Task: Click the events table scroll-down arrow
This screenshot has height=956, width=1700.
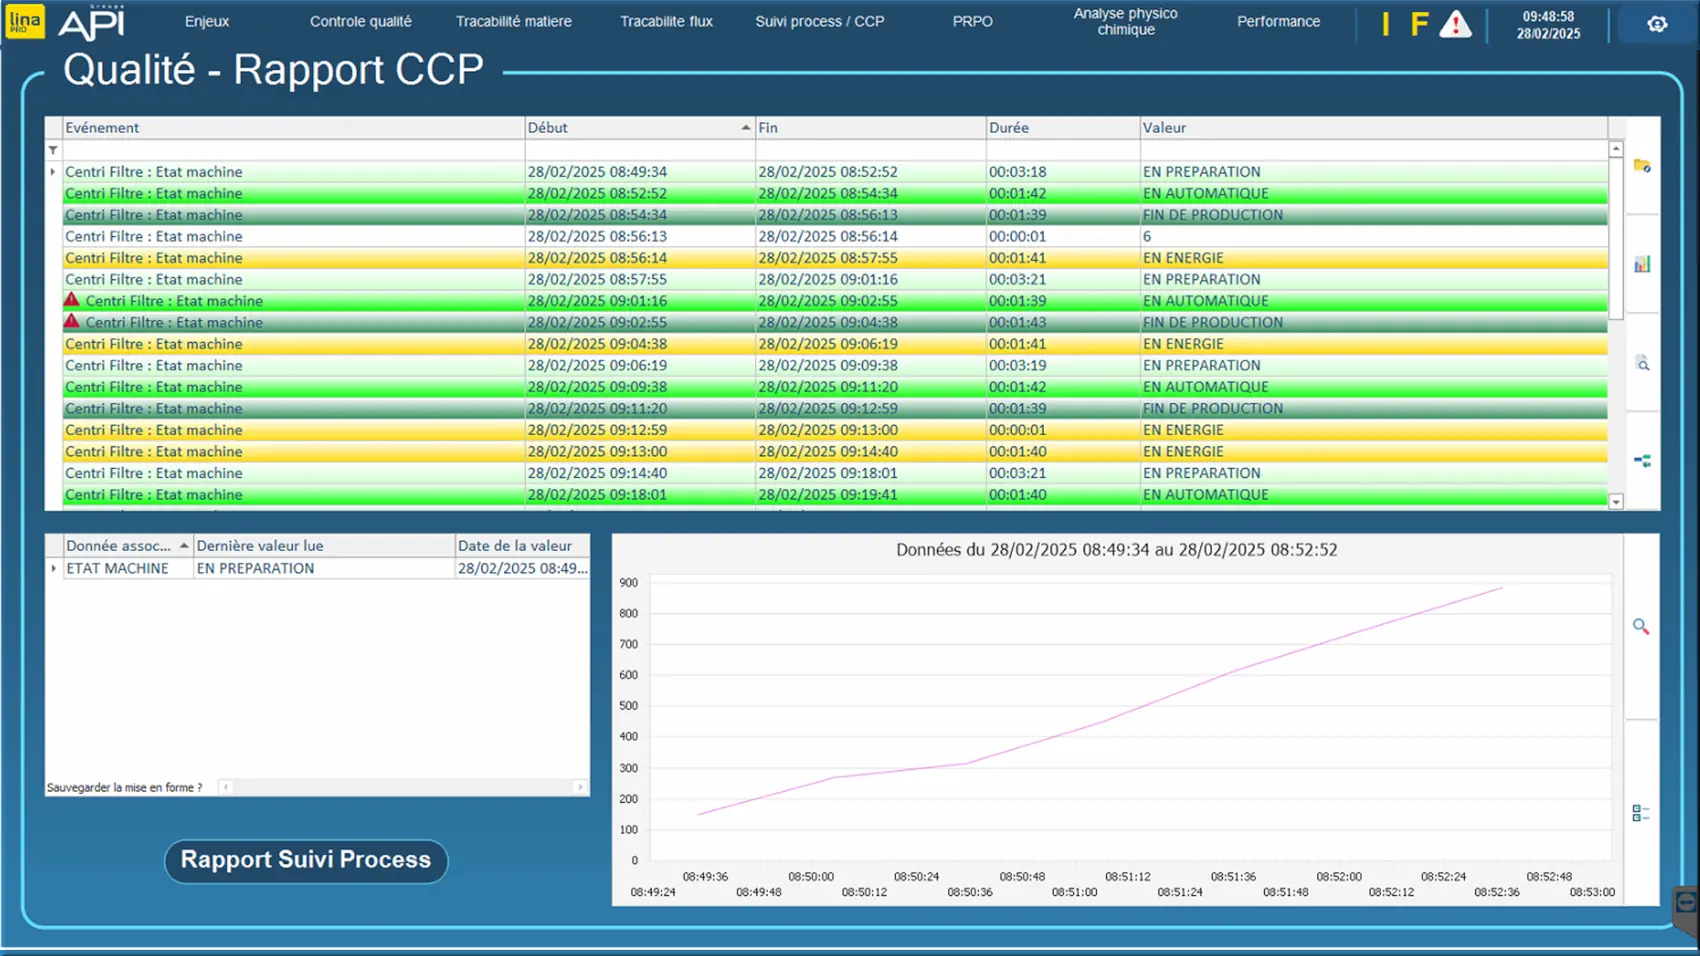Action: [x=1616, y=502]
